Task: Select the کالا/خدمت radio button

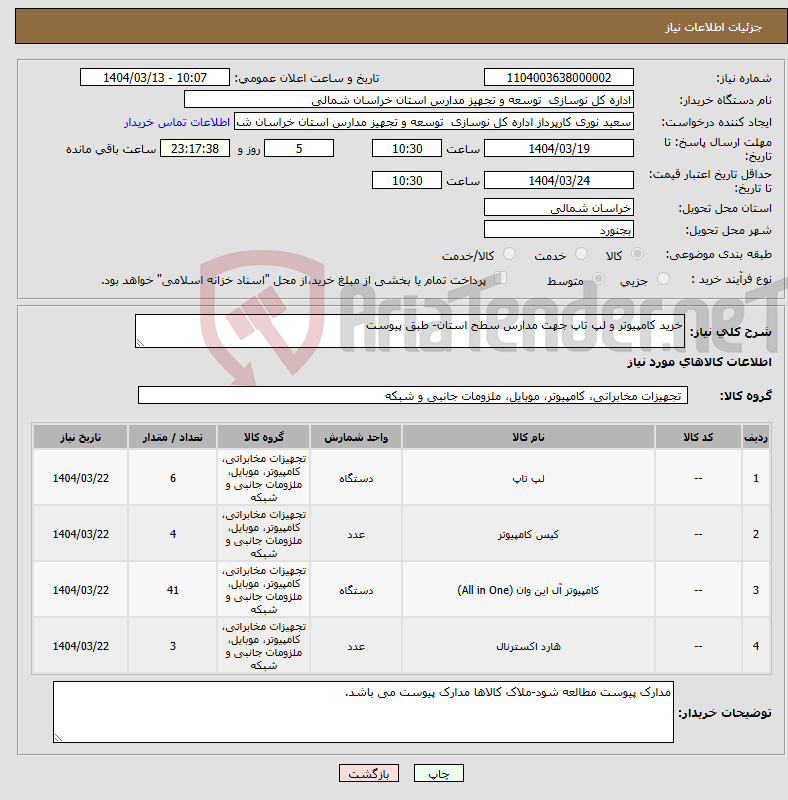Action: point(509,254)
